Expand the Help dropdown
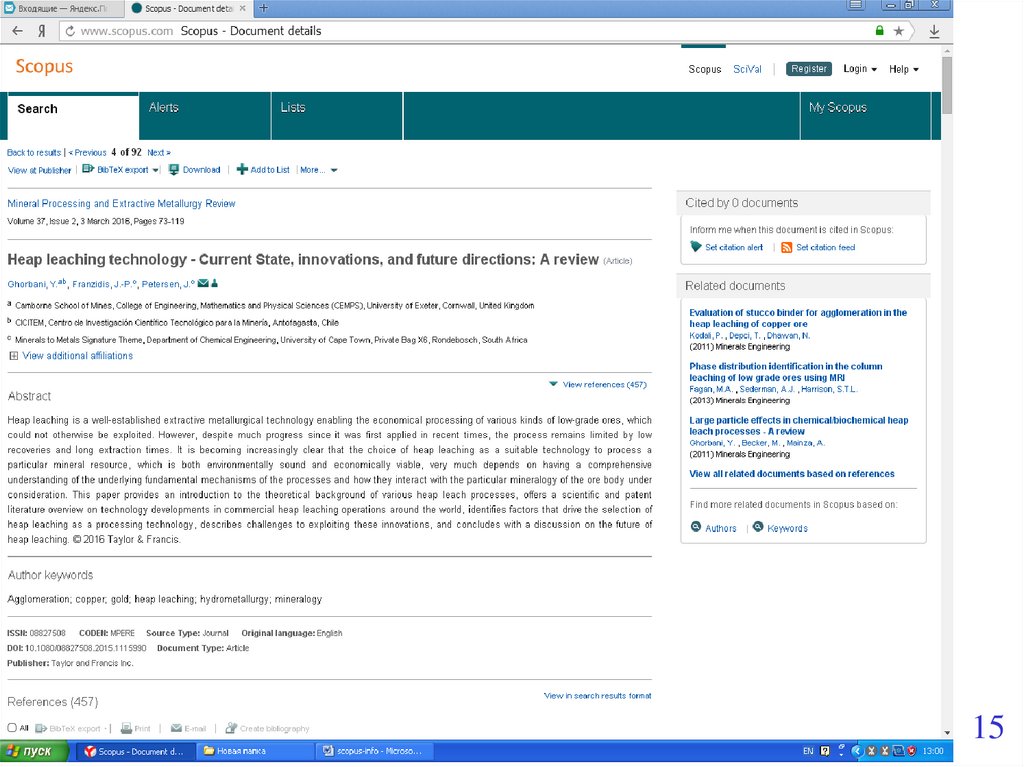 click(x=903, y=69)
